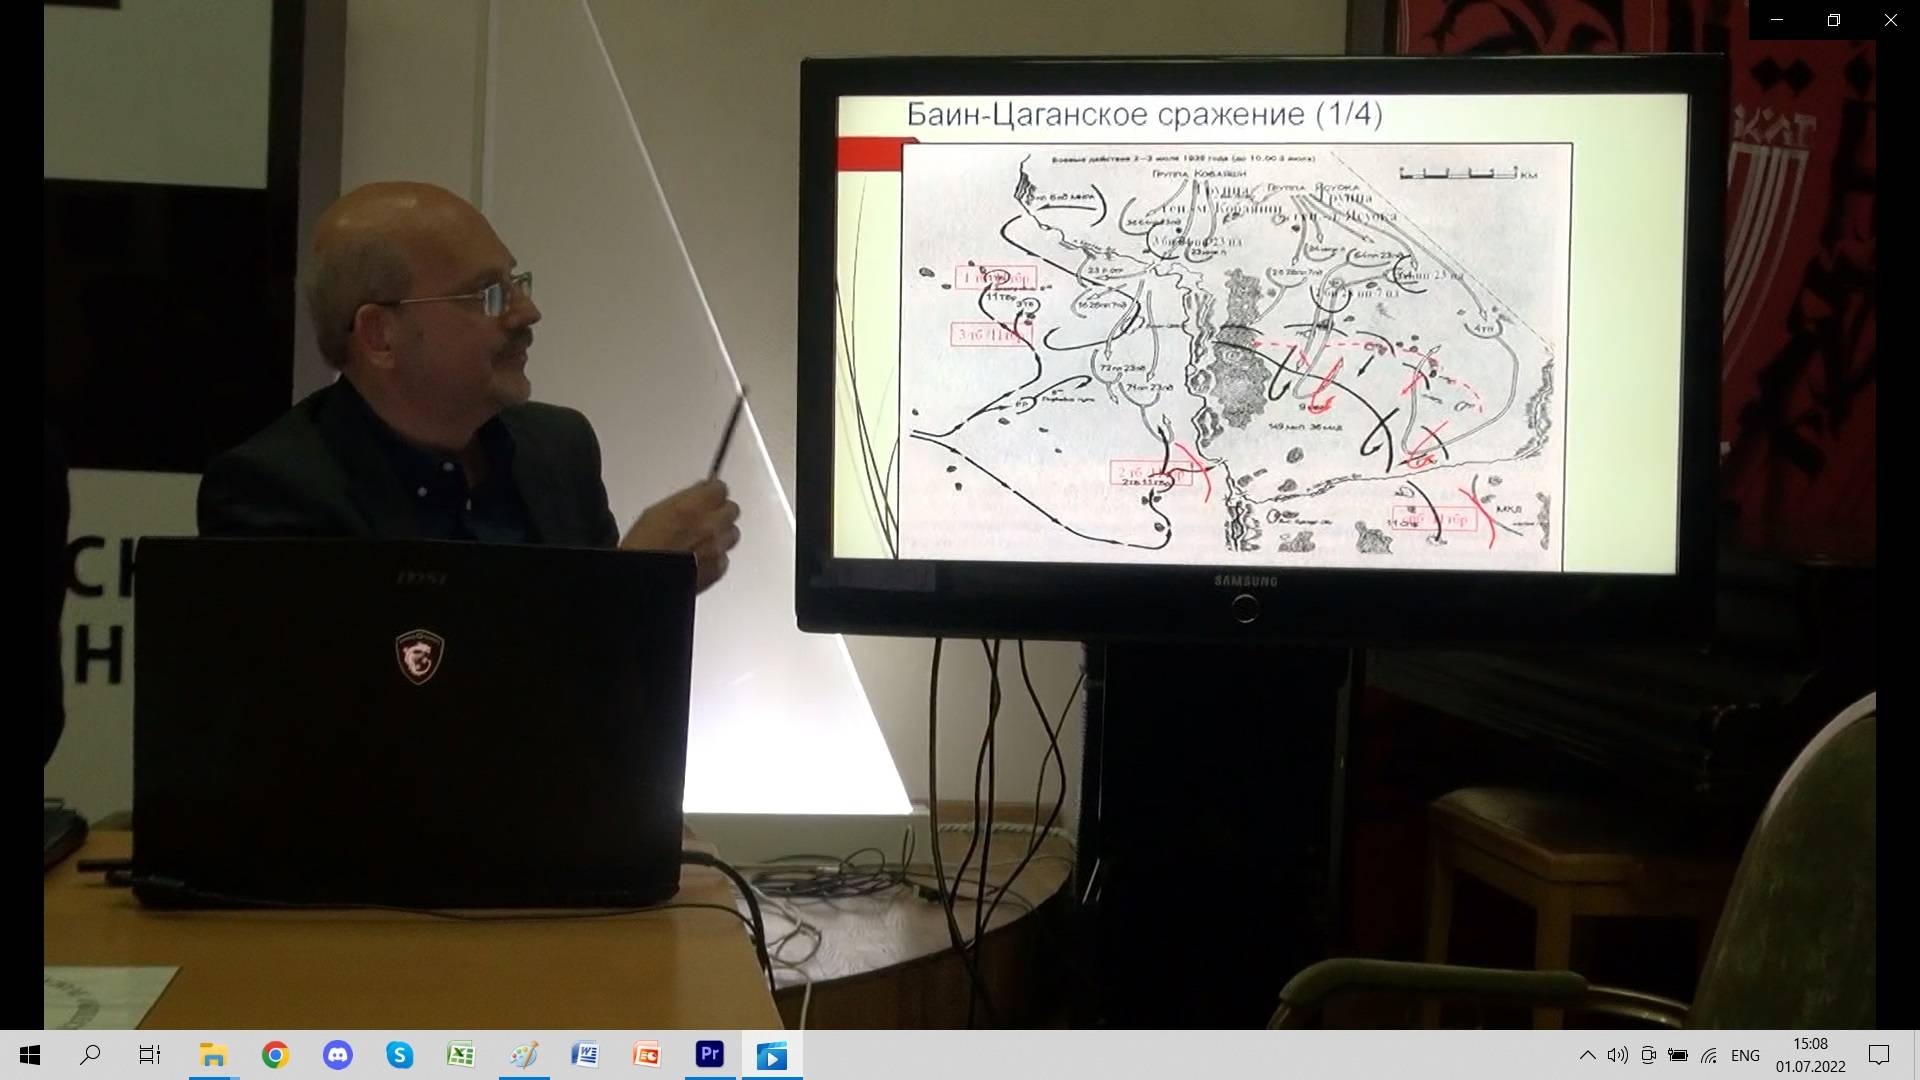This screenshot has height=1080, width=1920.
Task: Switch ENG input language indicator
Action: click(1745, 1055)
